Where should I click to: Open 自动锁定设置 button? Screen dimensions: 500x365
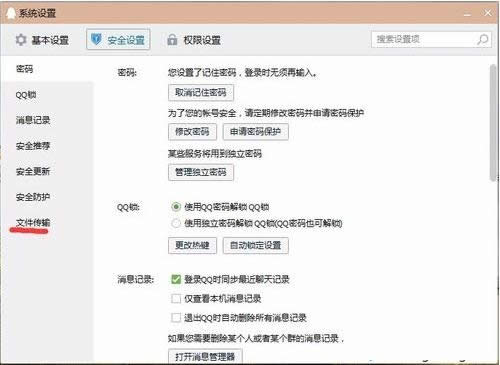[x=255, y=245]
